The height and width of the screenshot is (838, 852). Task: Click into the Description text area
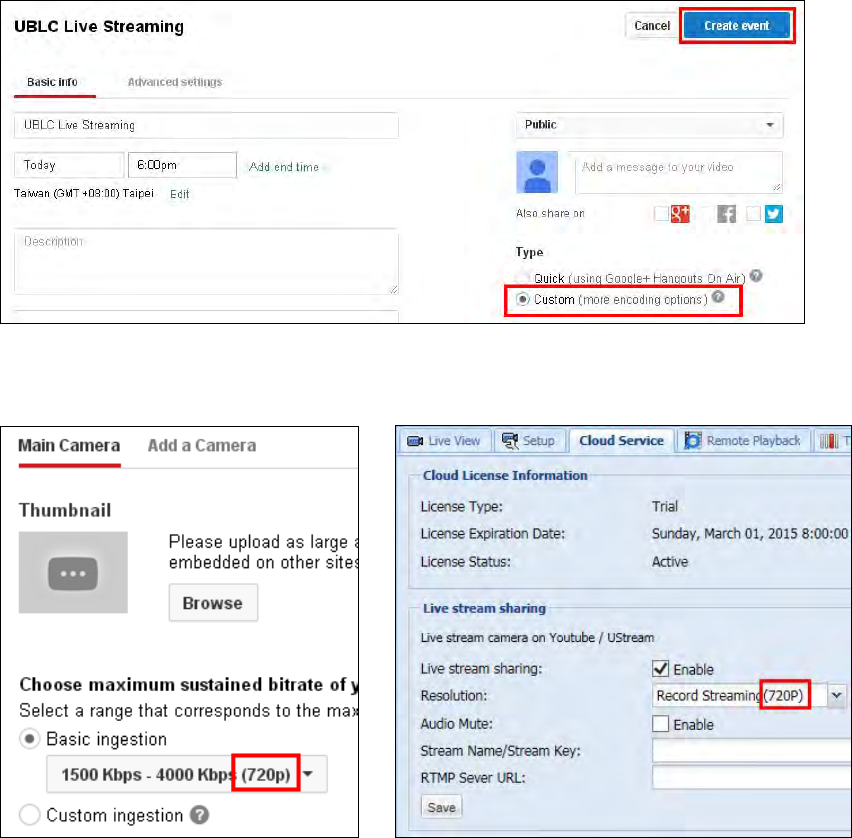206,262
